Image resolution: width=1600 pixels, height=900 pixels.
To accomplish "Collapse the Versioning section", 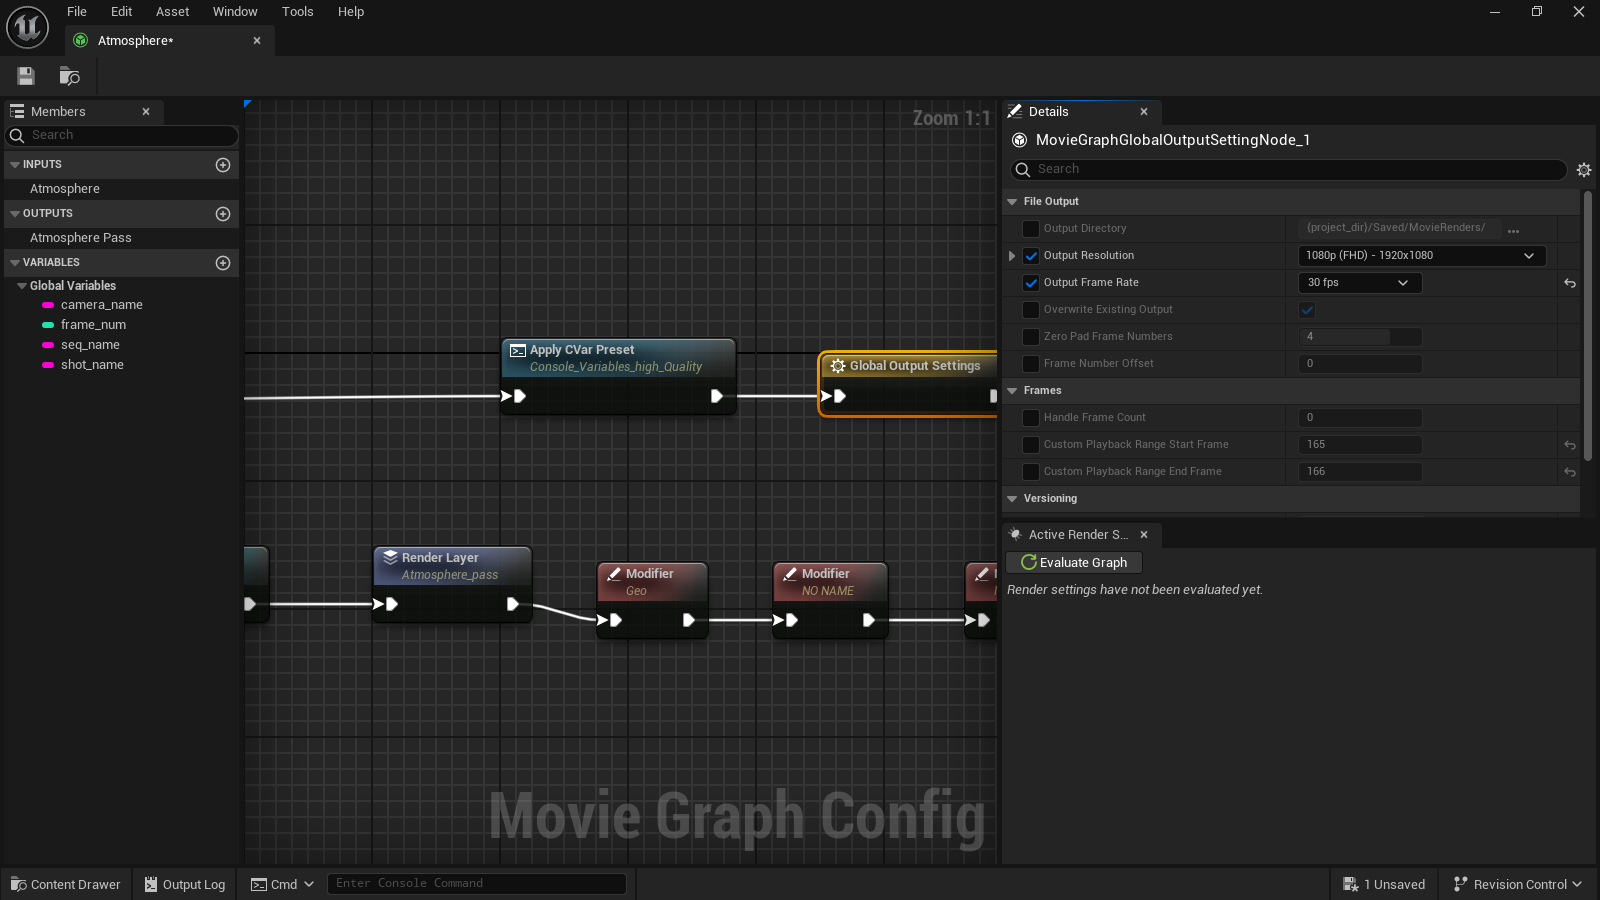I will [x=1012, y=499].
